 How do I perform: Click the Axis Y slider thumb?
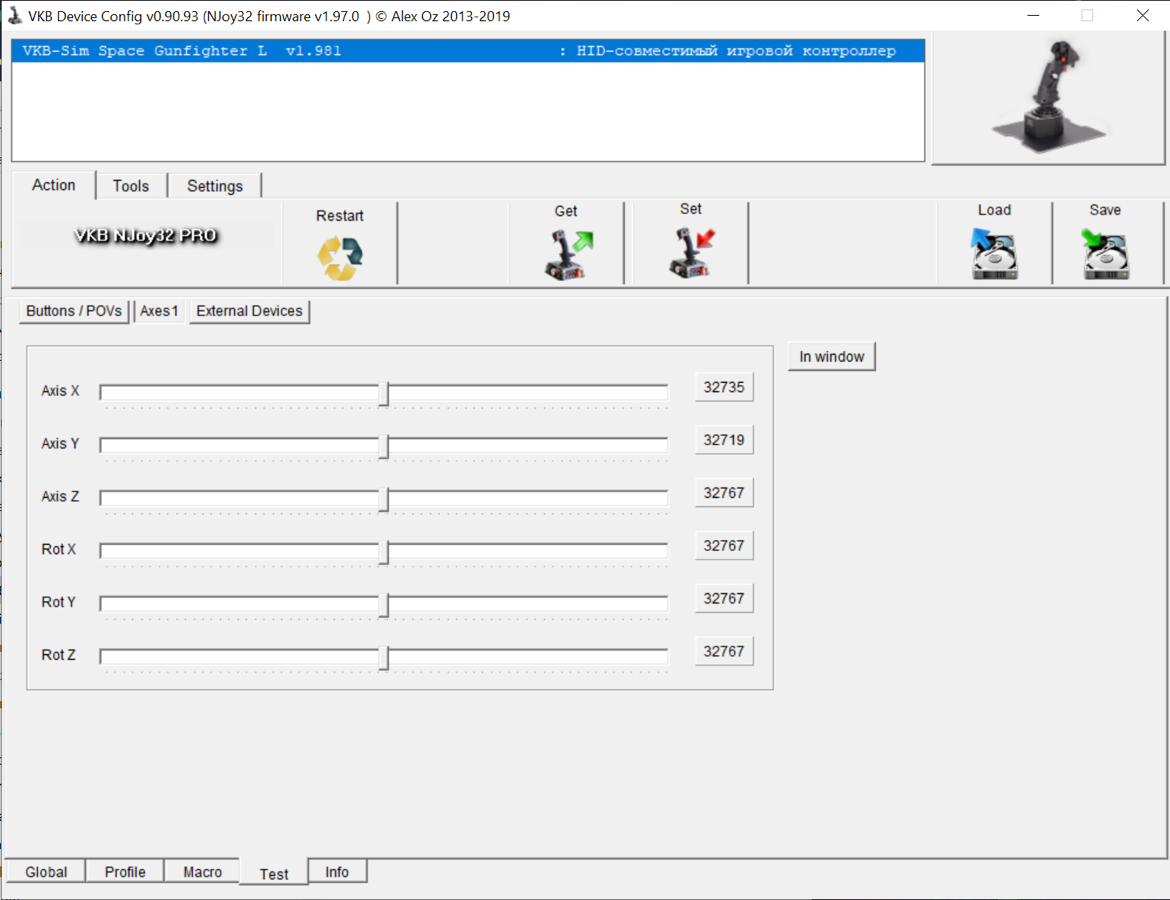point(384,447)
